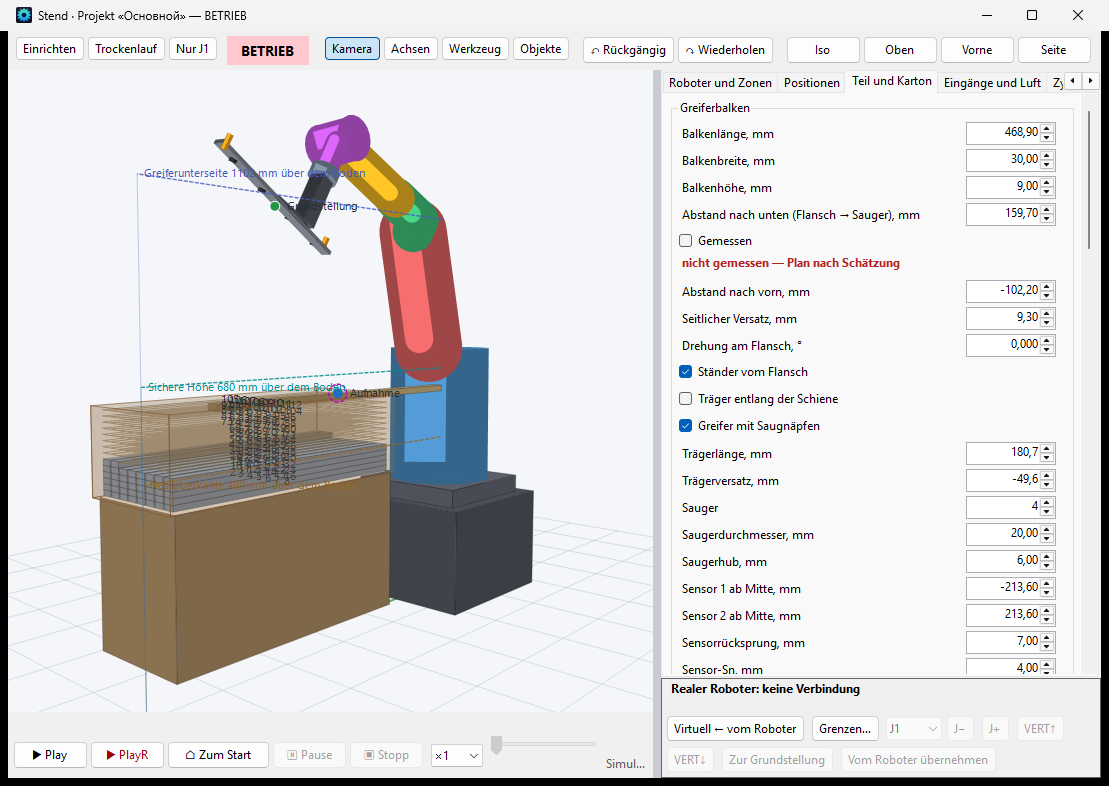Open the Roboter und Zonen tab

click(720, 83)
